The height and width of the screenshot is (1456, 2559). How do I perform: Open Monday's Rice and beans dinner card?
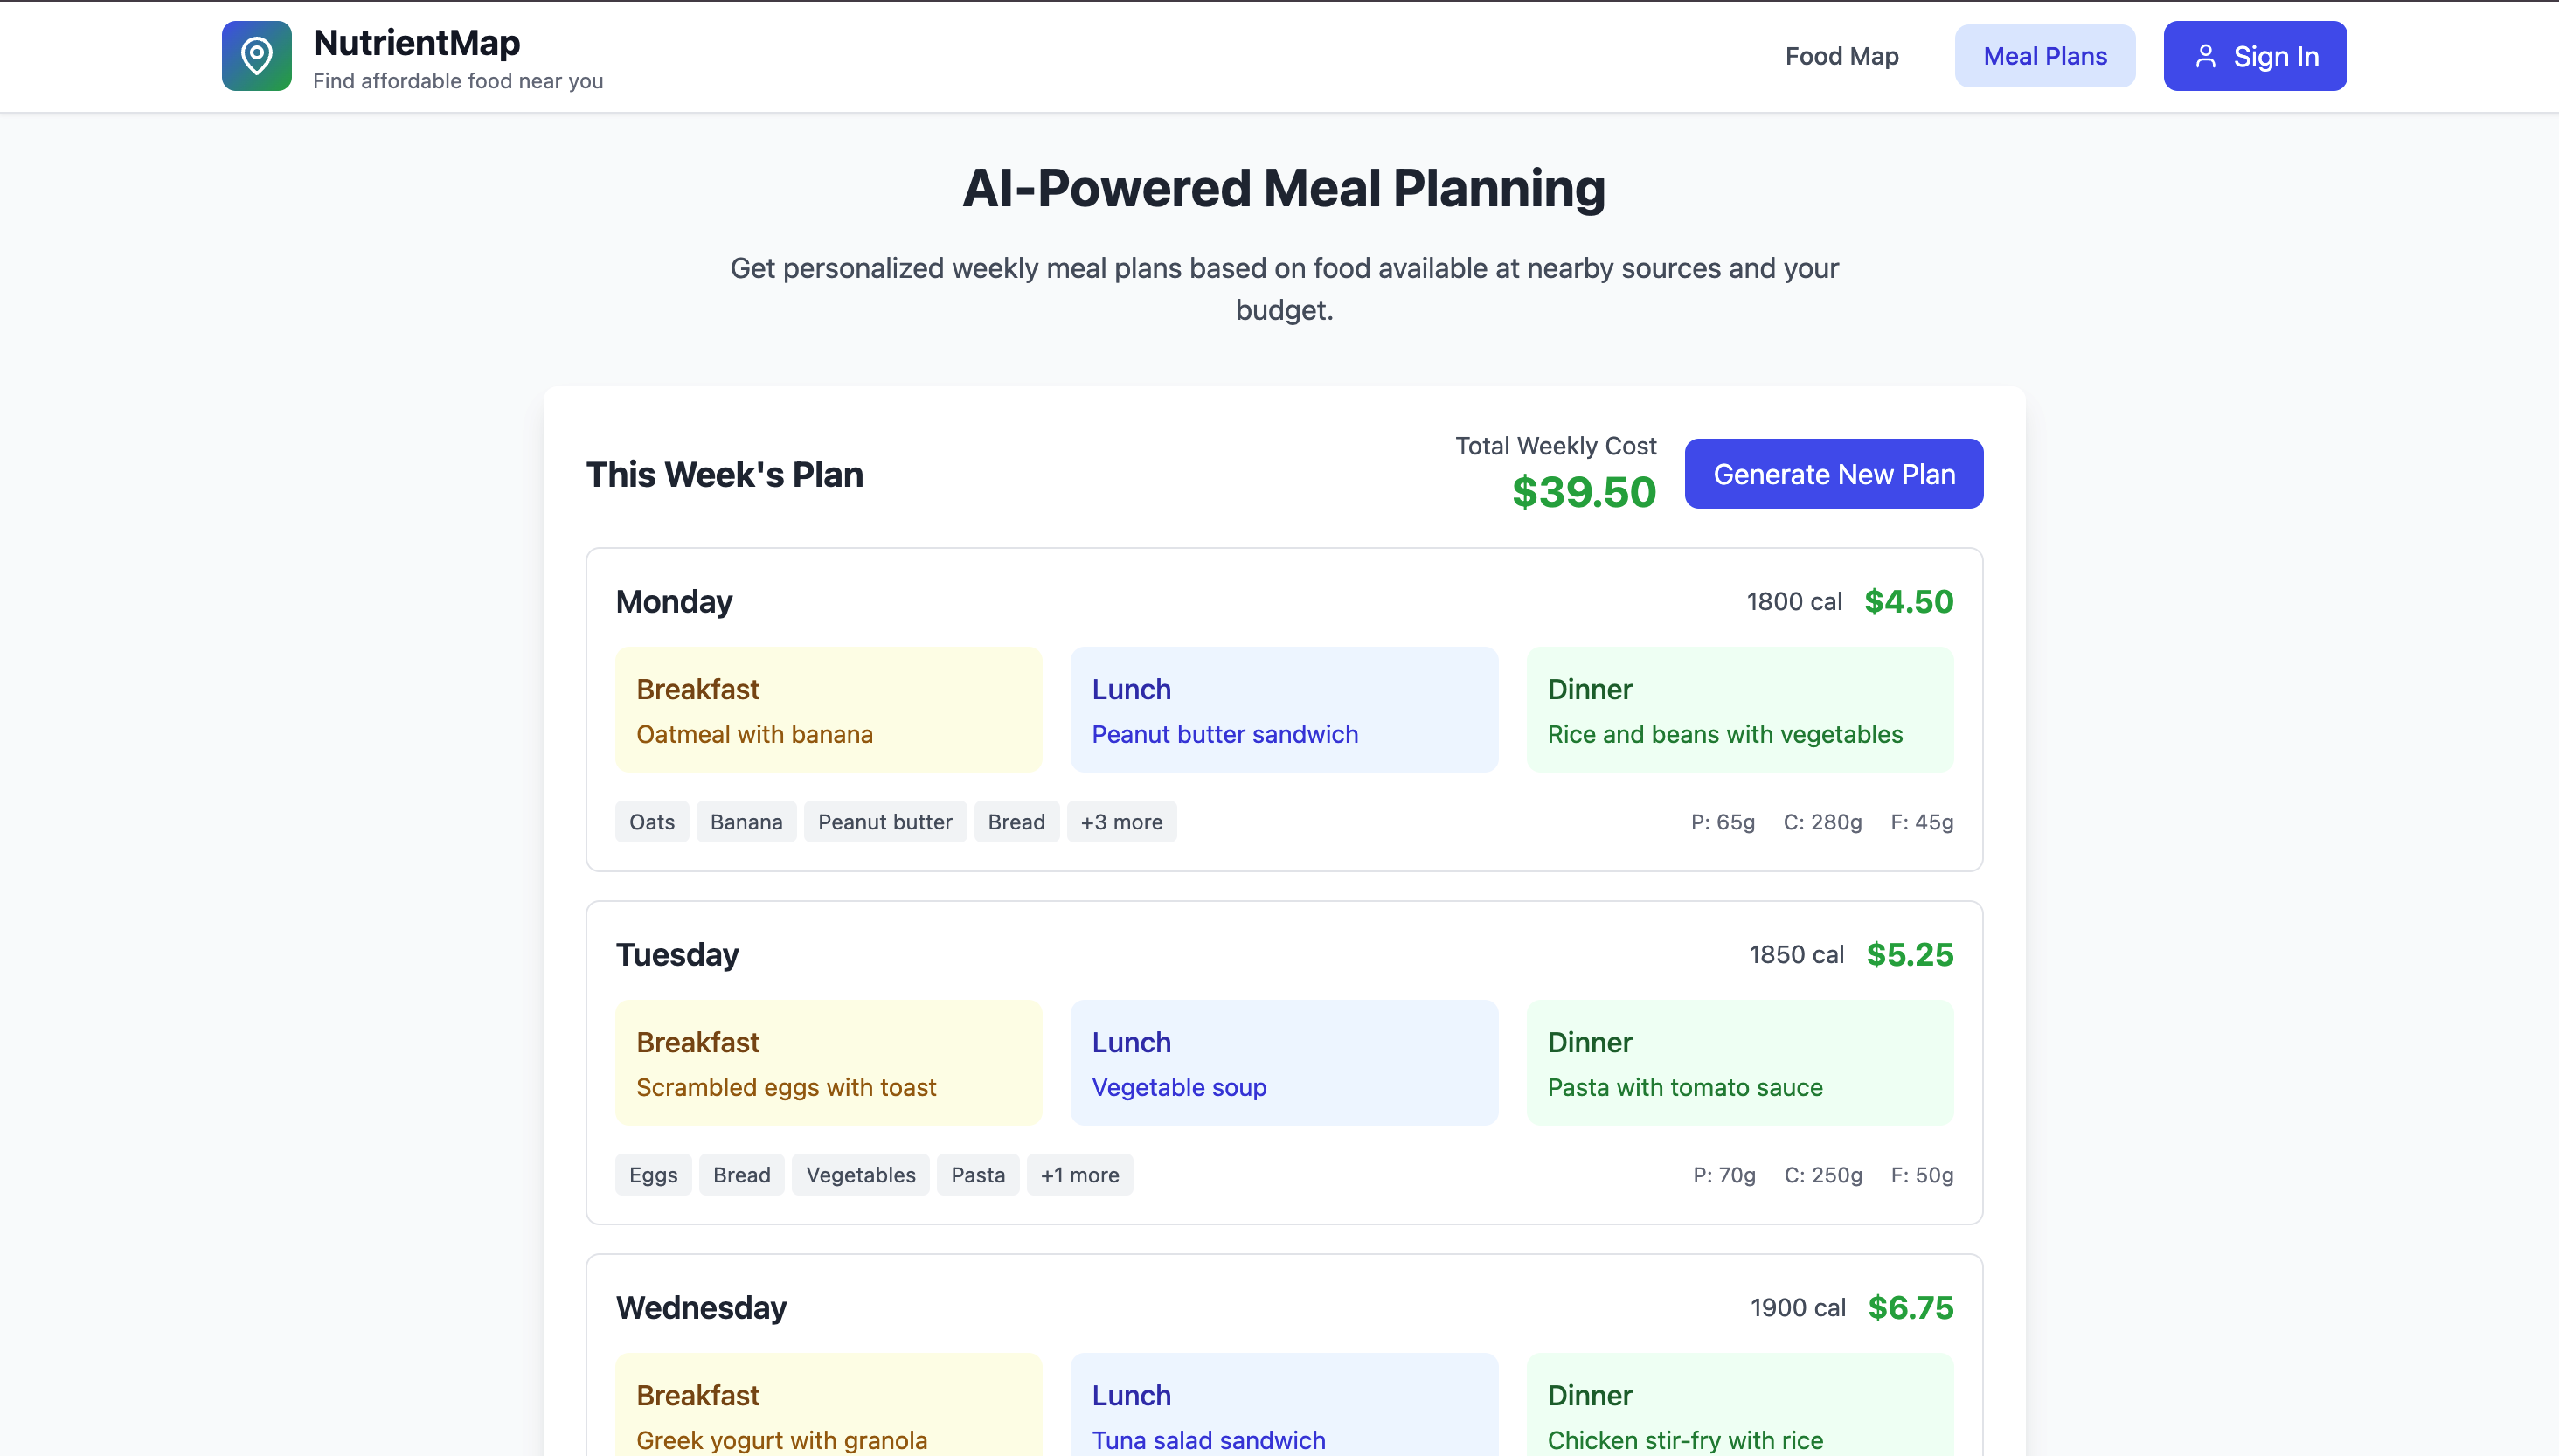(1739, 710)
